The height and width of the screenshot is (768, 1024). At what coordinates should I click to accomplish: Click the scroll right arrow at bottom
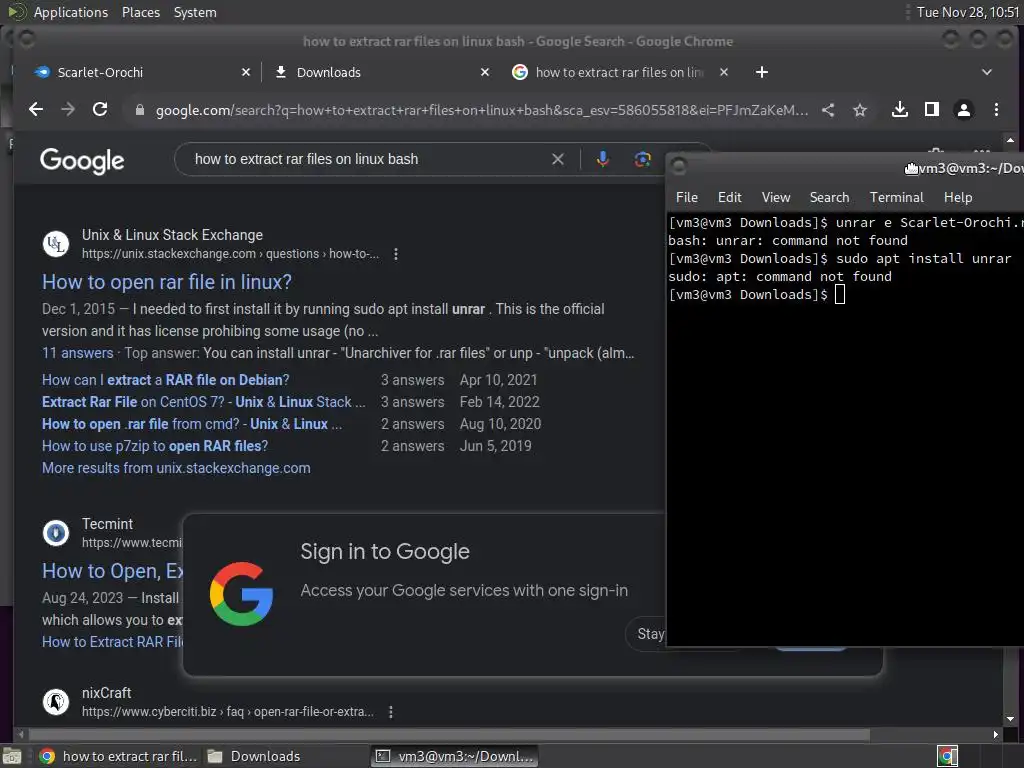coord(995,735)
